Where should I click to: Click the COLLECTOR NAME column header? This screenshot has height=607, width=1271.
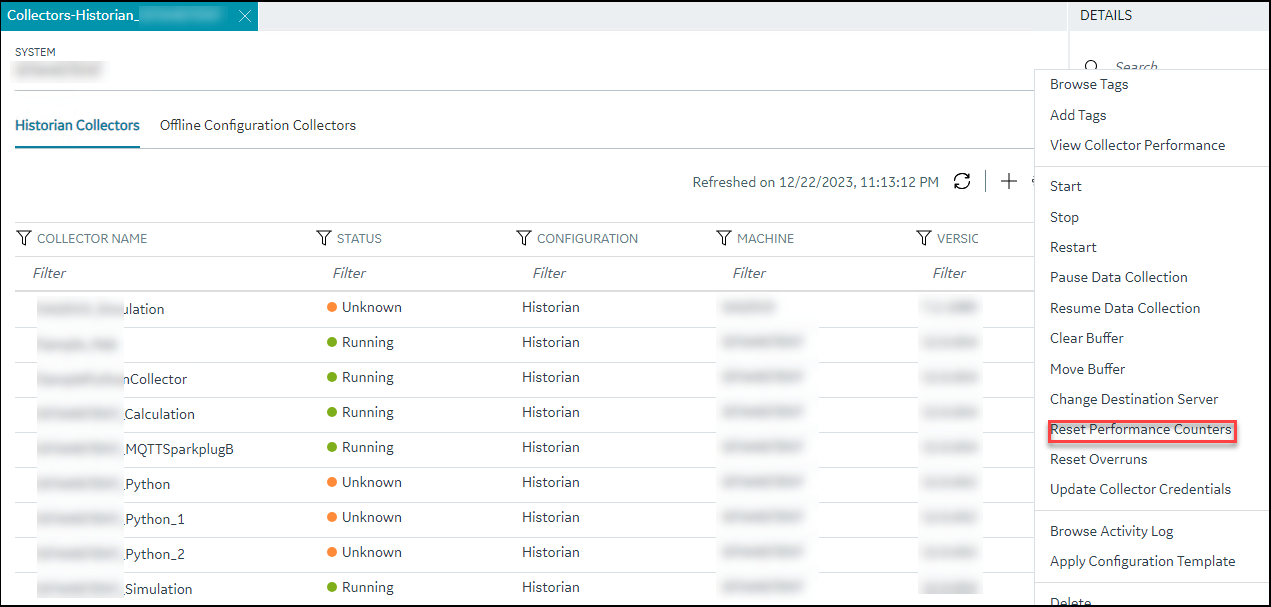click(92, 238)
